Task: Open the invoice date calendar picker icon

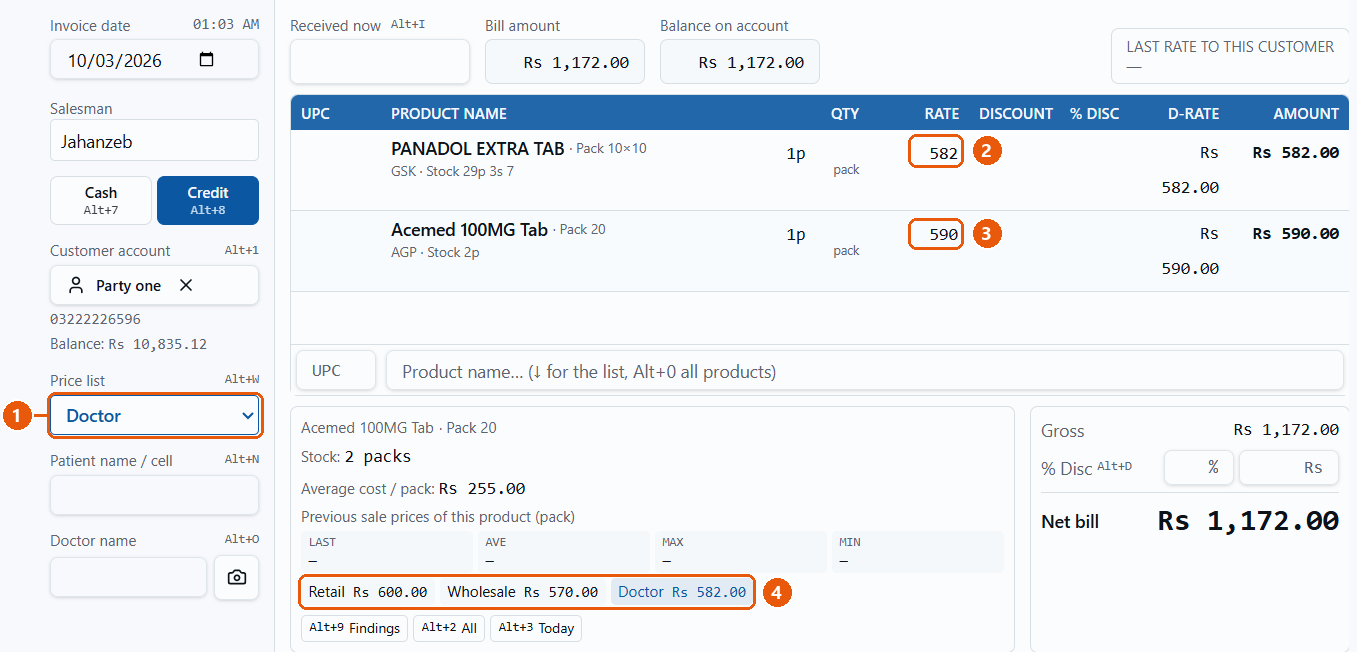Action: tap(207, 60)
